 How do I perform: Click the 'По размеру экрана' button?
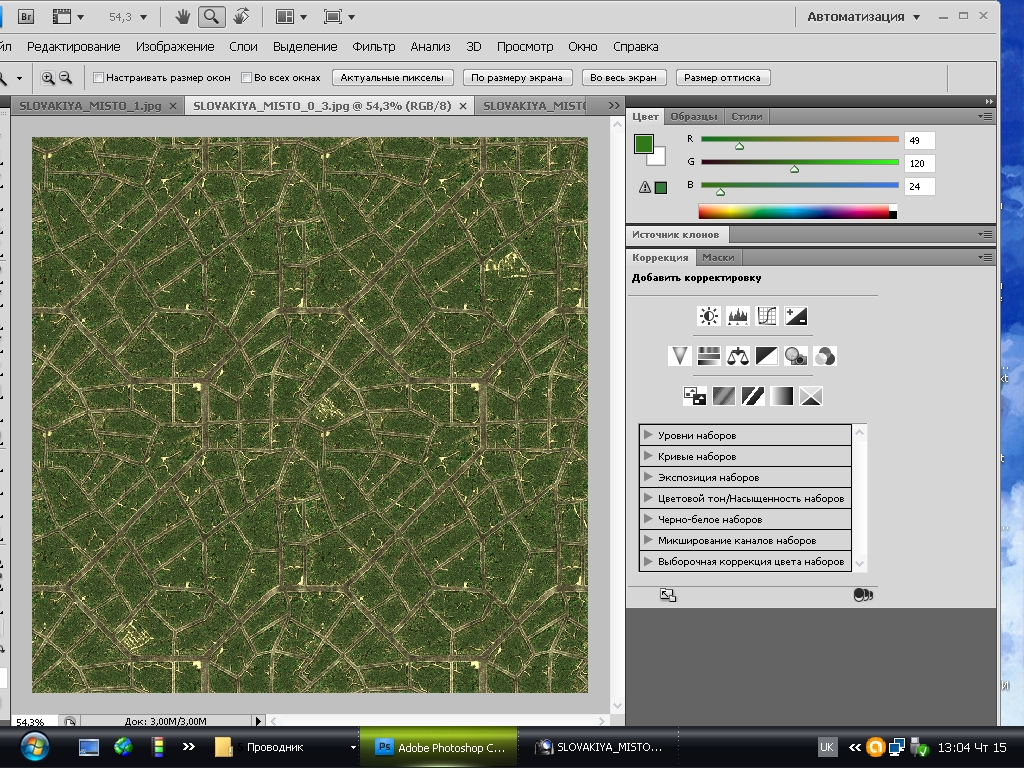click(518, 77)
